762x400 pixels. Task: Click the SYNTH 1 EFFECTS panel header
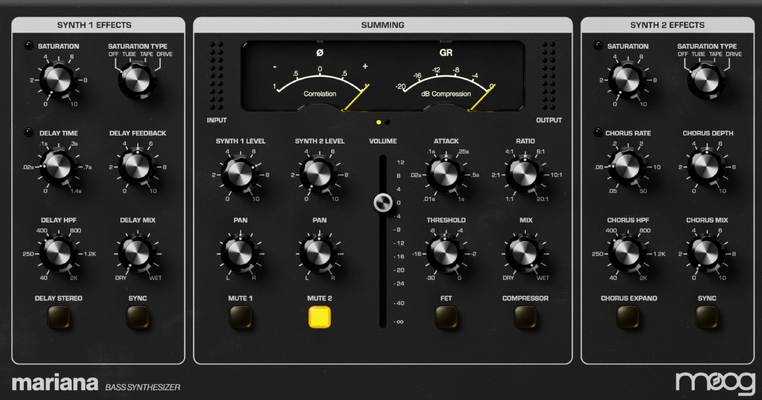(x=98, y=25)
